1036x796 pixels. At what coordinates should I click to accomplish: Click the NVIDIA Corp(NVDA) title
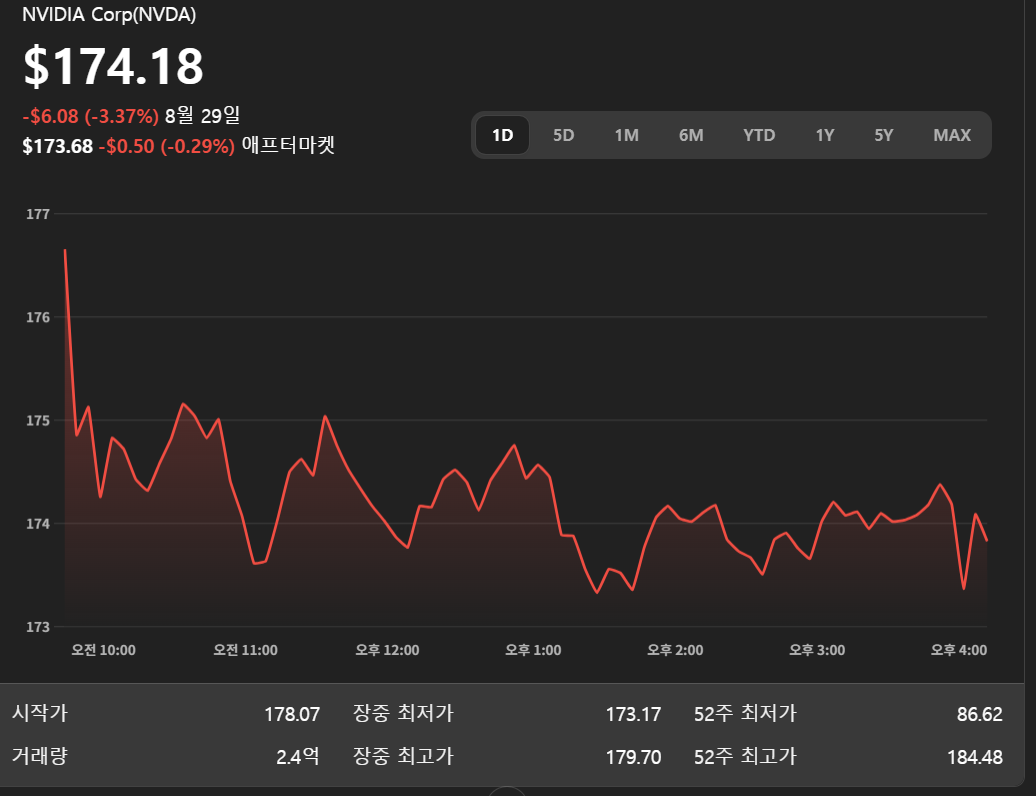coord(109,15)
